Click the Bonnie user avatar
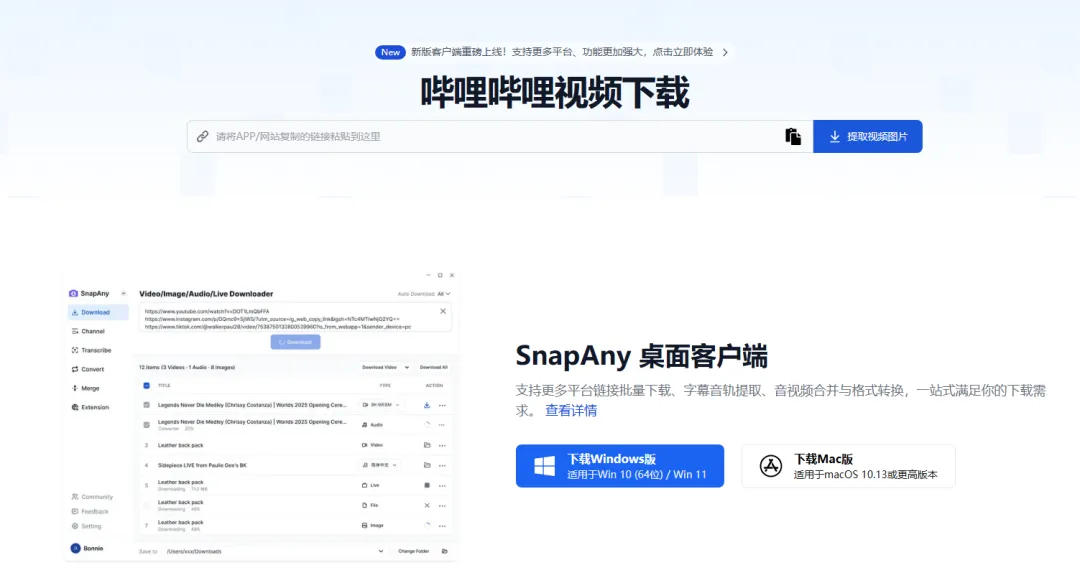This screenshot has height=578, width=1080. click(75, 548)
